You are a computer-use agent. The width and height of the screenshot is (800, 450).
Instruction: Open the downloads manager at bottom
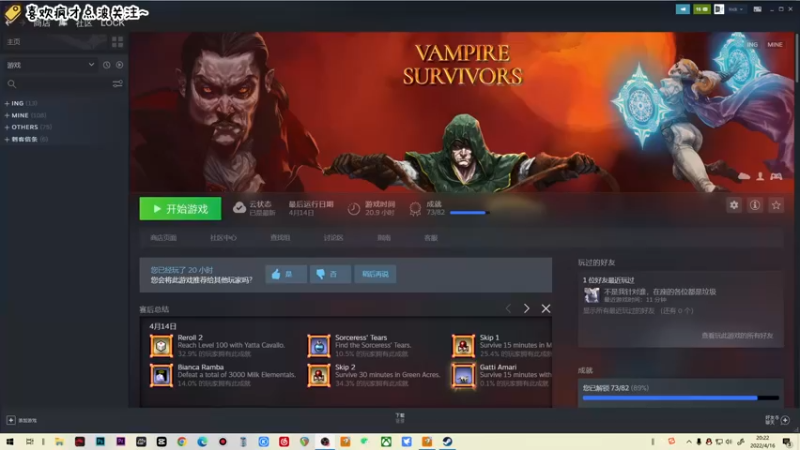[x=400, y=418]
